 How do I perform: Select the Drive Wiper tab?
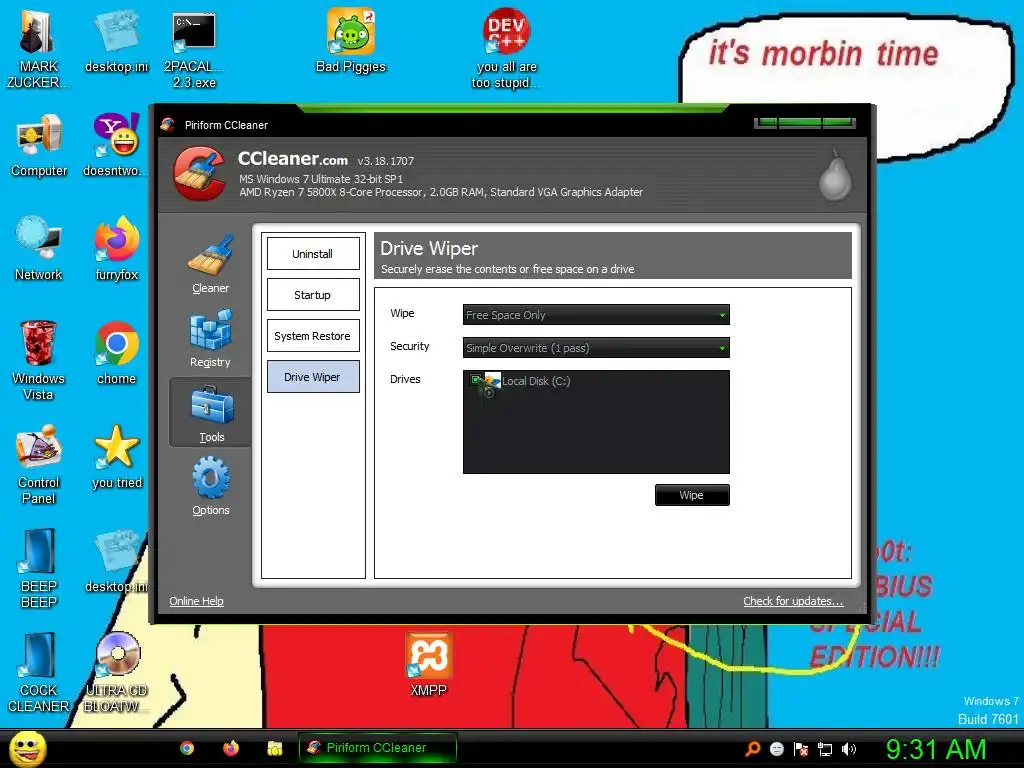click(313, 377)
